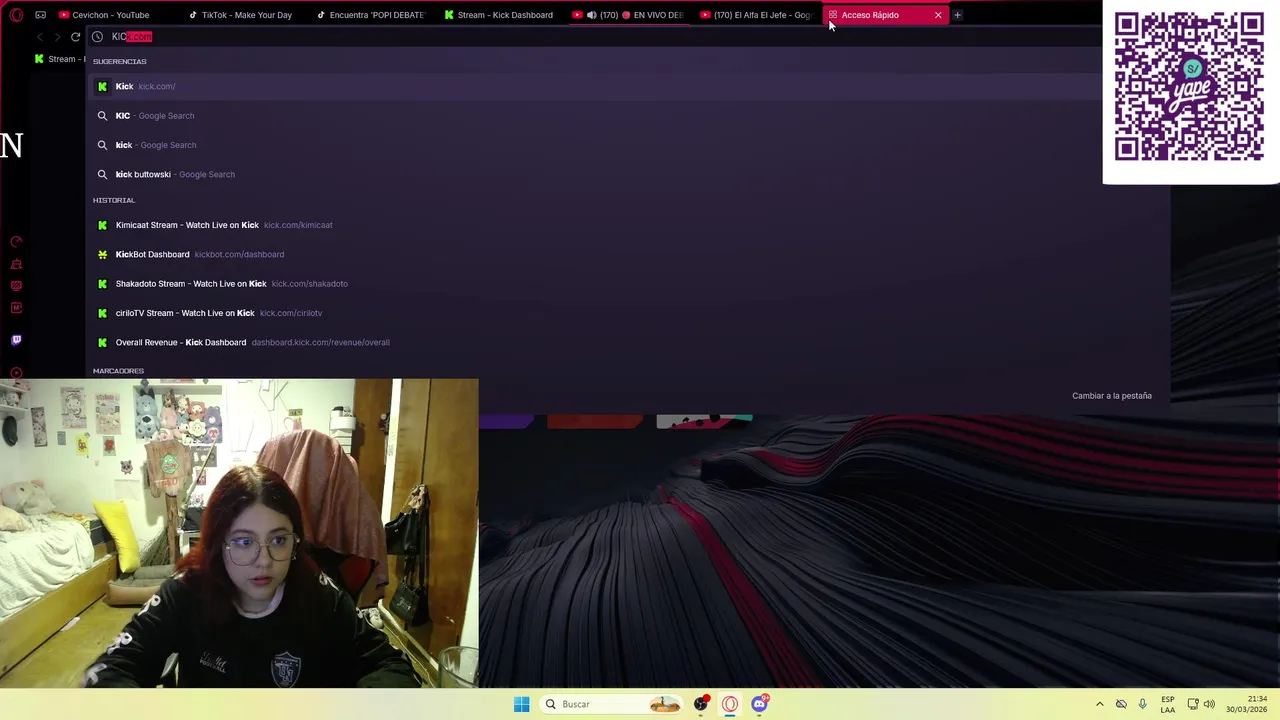Viewport: 1280px width, 720px height.
Task: Open GX Cleaner broom sidebar icon
Action: click(16, 264)
